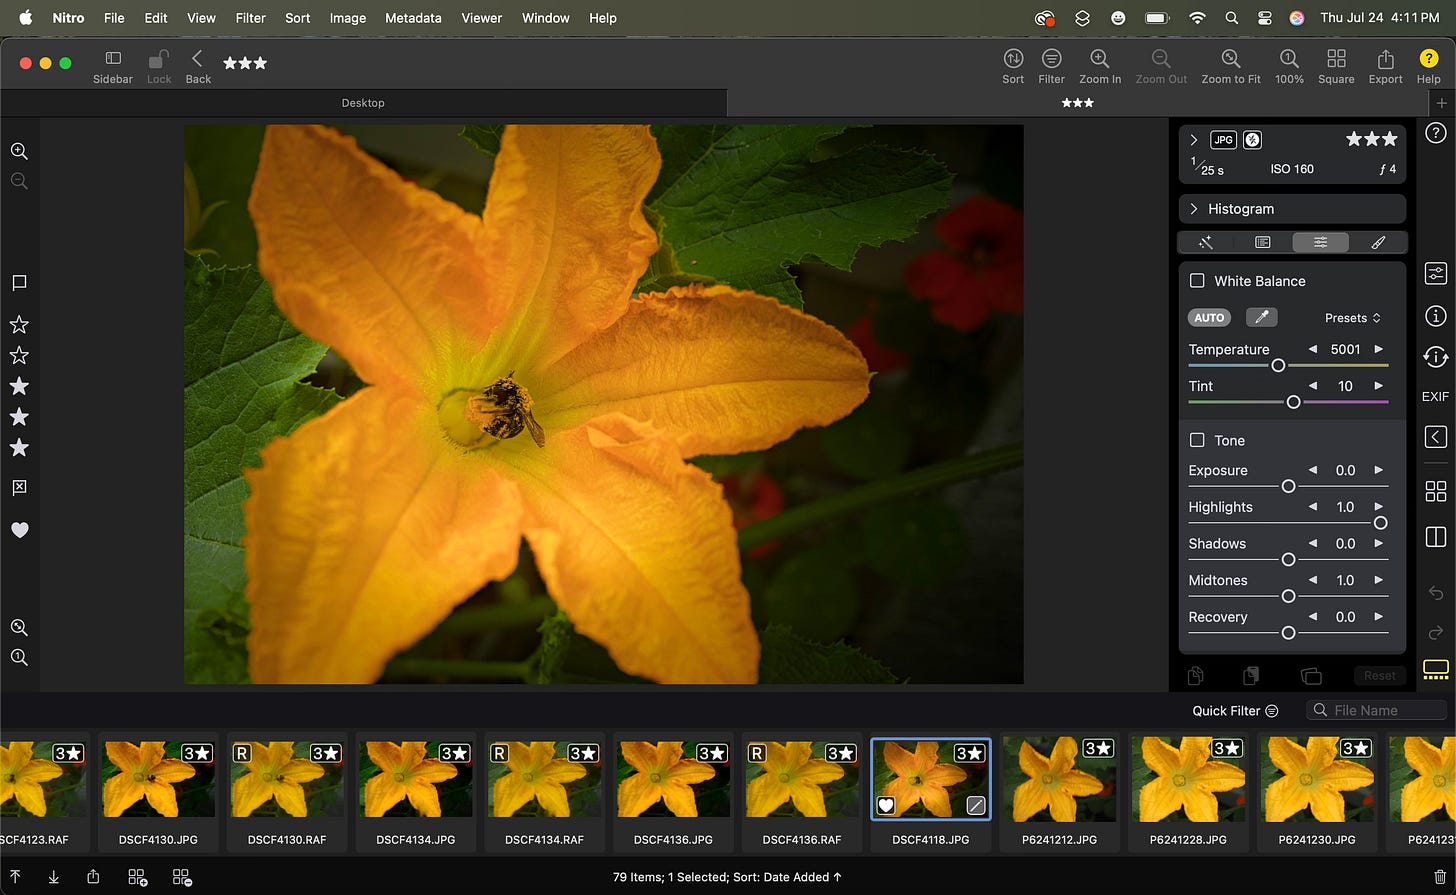Switch to the Desktop tab
Screen dimensions: 1456x895
[363, 103]
